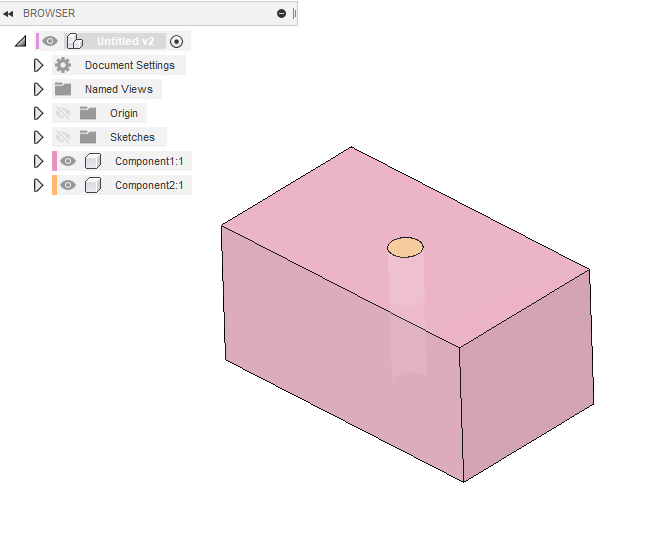The width and height of the screenshot is (657, 549).
Task: Expand the Sketches folder
Action: [x=38, y=137]
